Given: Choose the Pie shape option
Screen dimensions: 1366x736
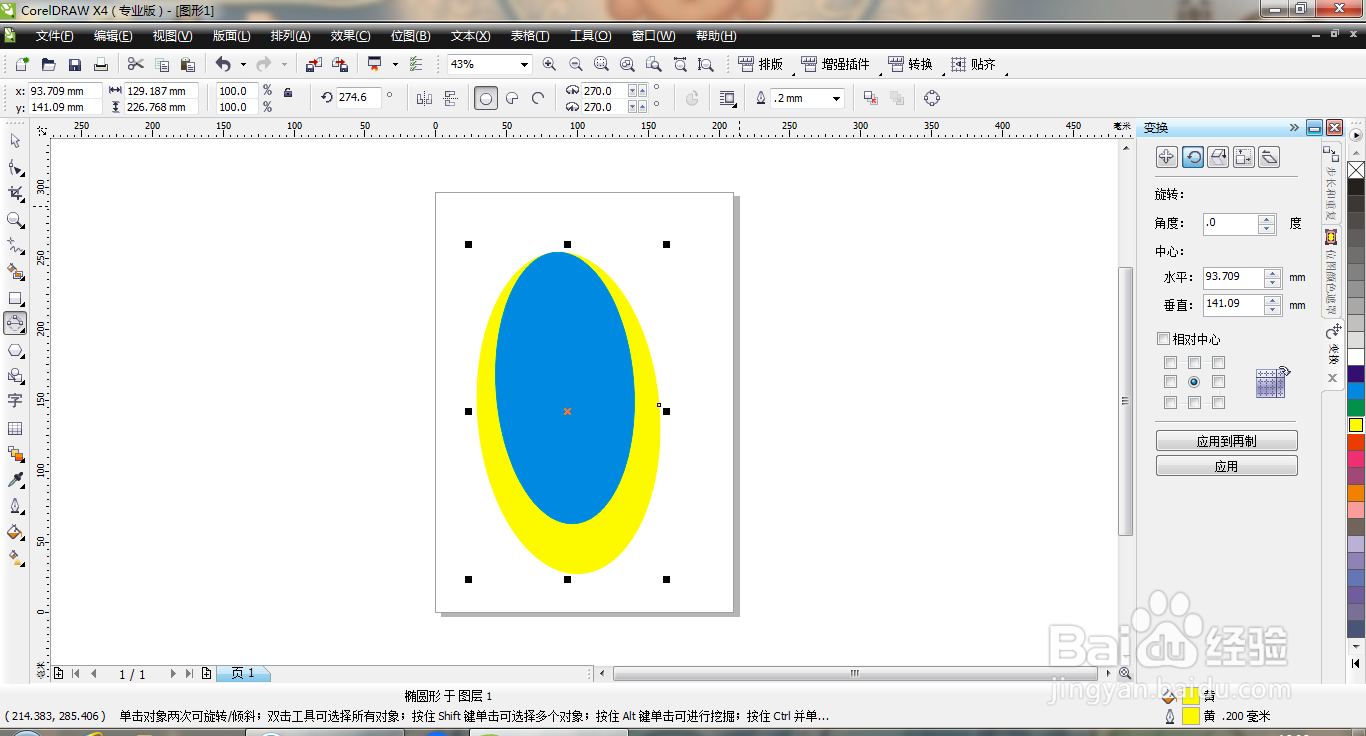Looking at the screenshot, I should [512, 98].
